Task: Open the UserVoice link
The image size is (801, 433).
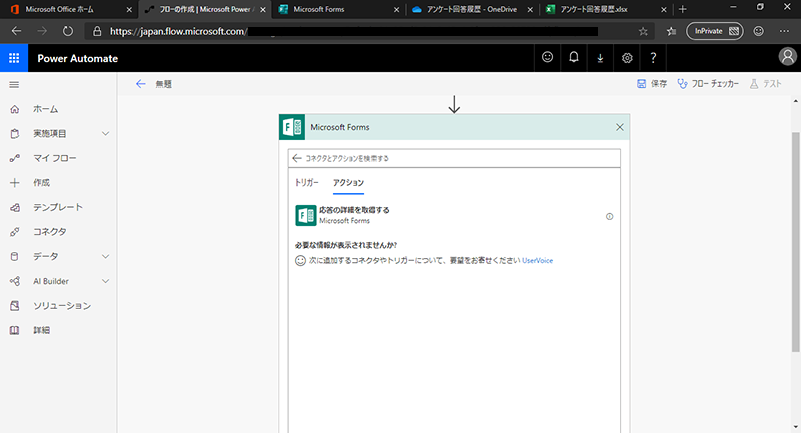Action: [537, 260]
